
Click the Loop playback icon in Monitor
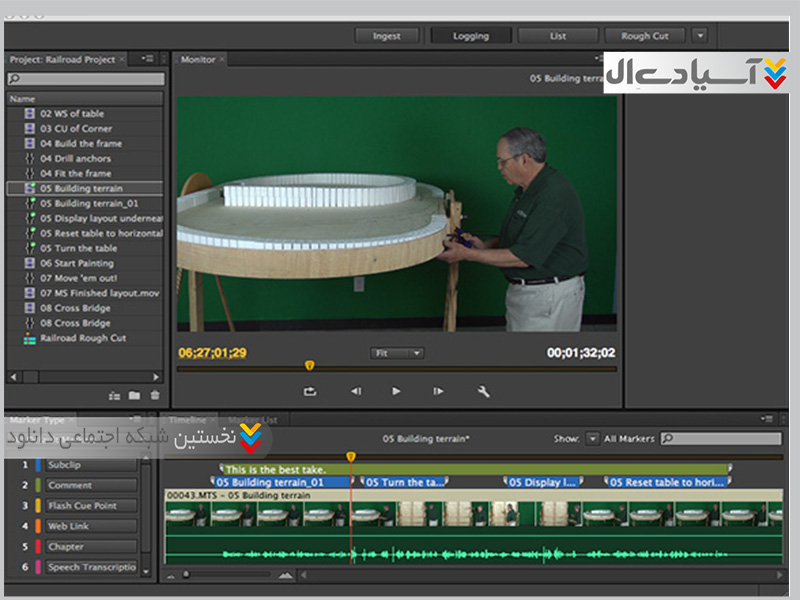pos(310,392)
